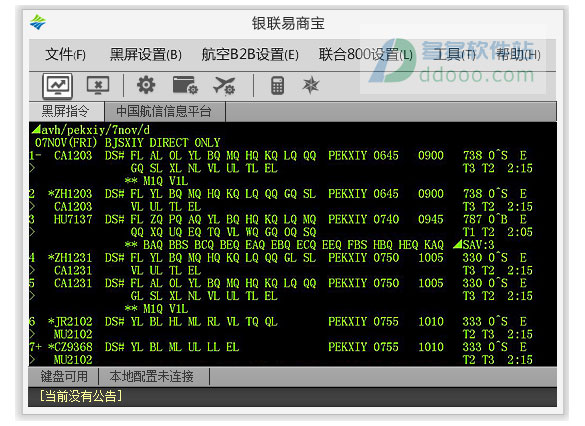Screen dimensions: 585x426
Task: Select flight CA1203 in row 1
Action: pyautogui.click(x=73, y=156)
